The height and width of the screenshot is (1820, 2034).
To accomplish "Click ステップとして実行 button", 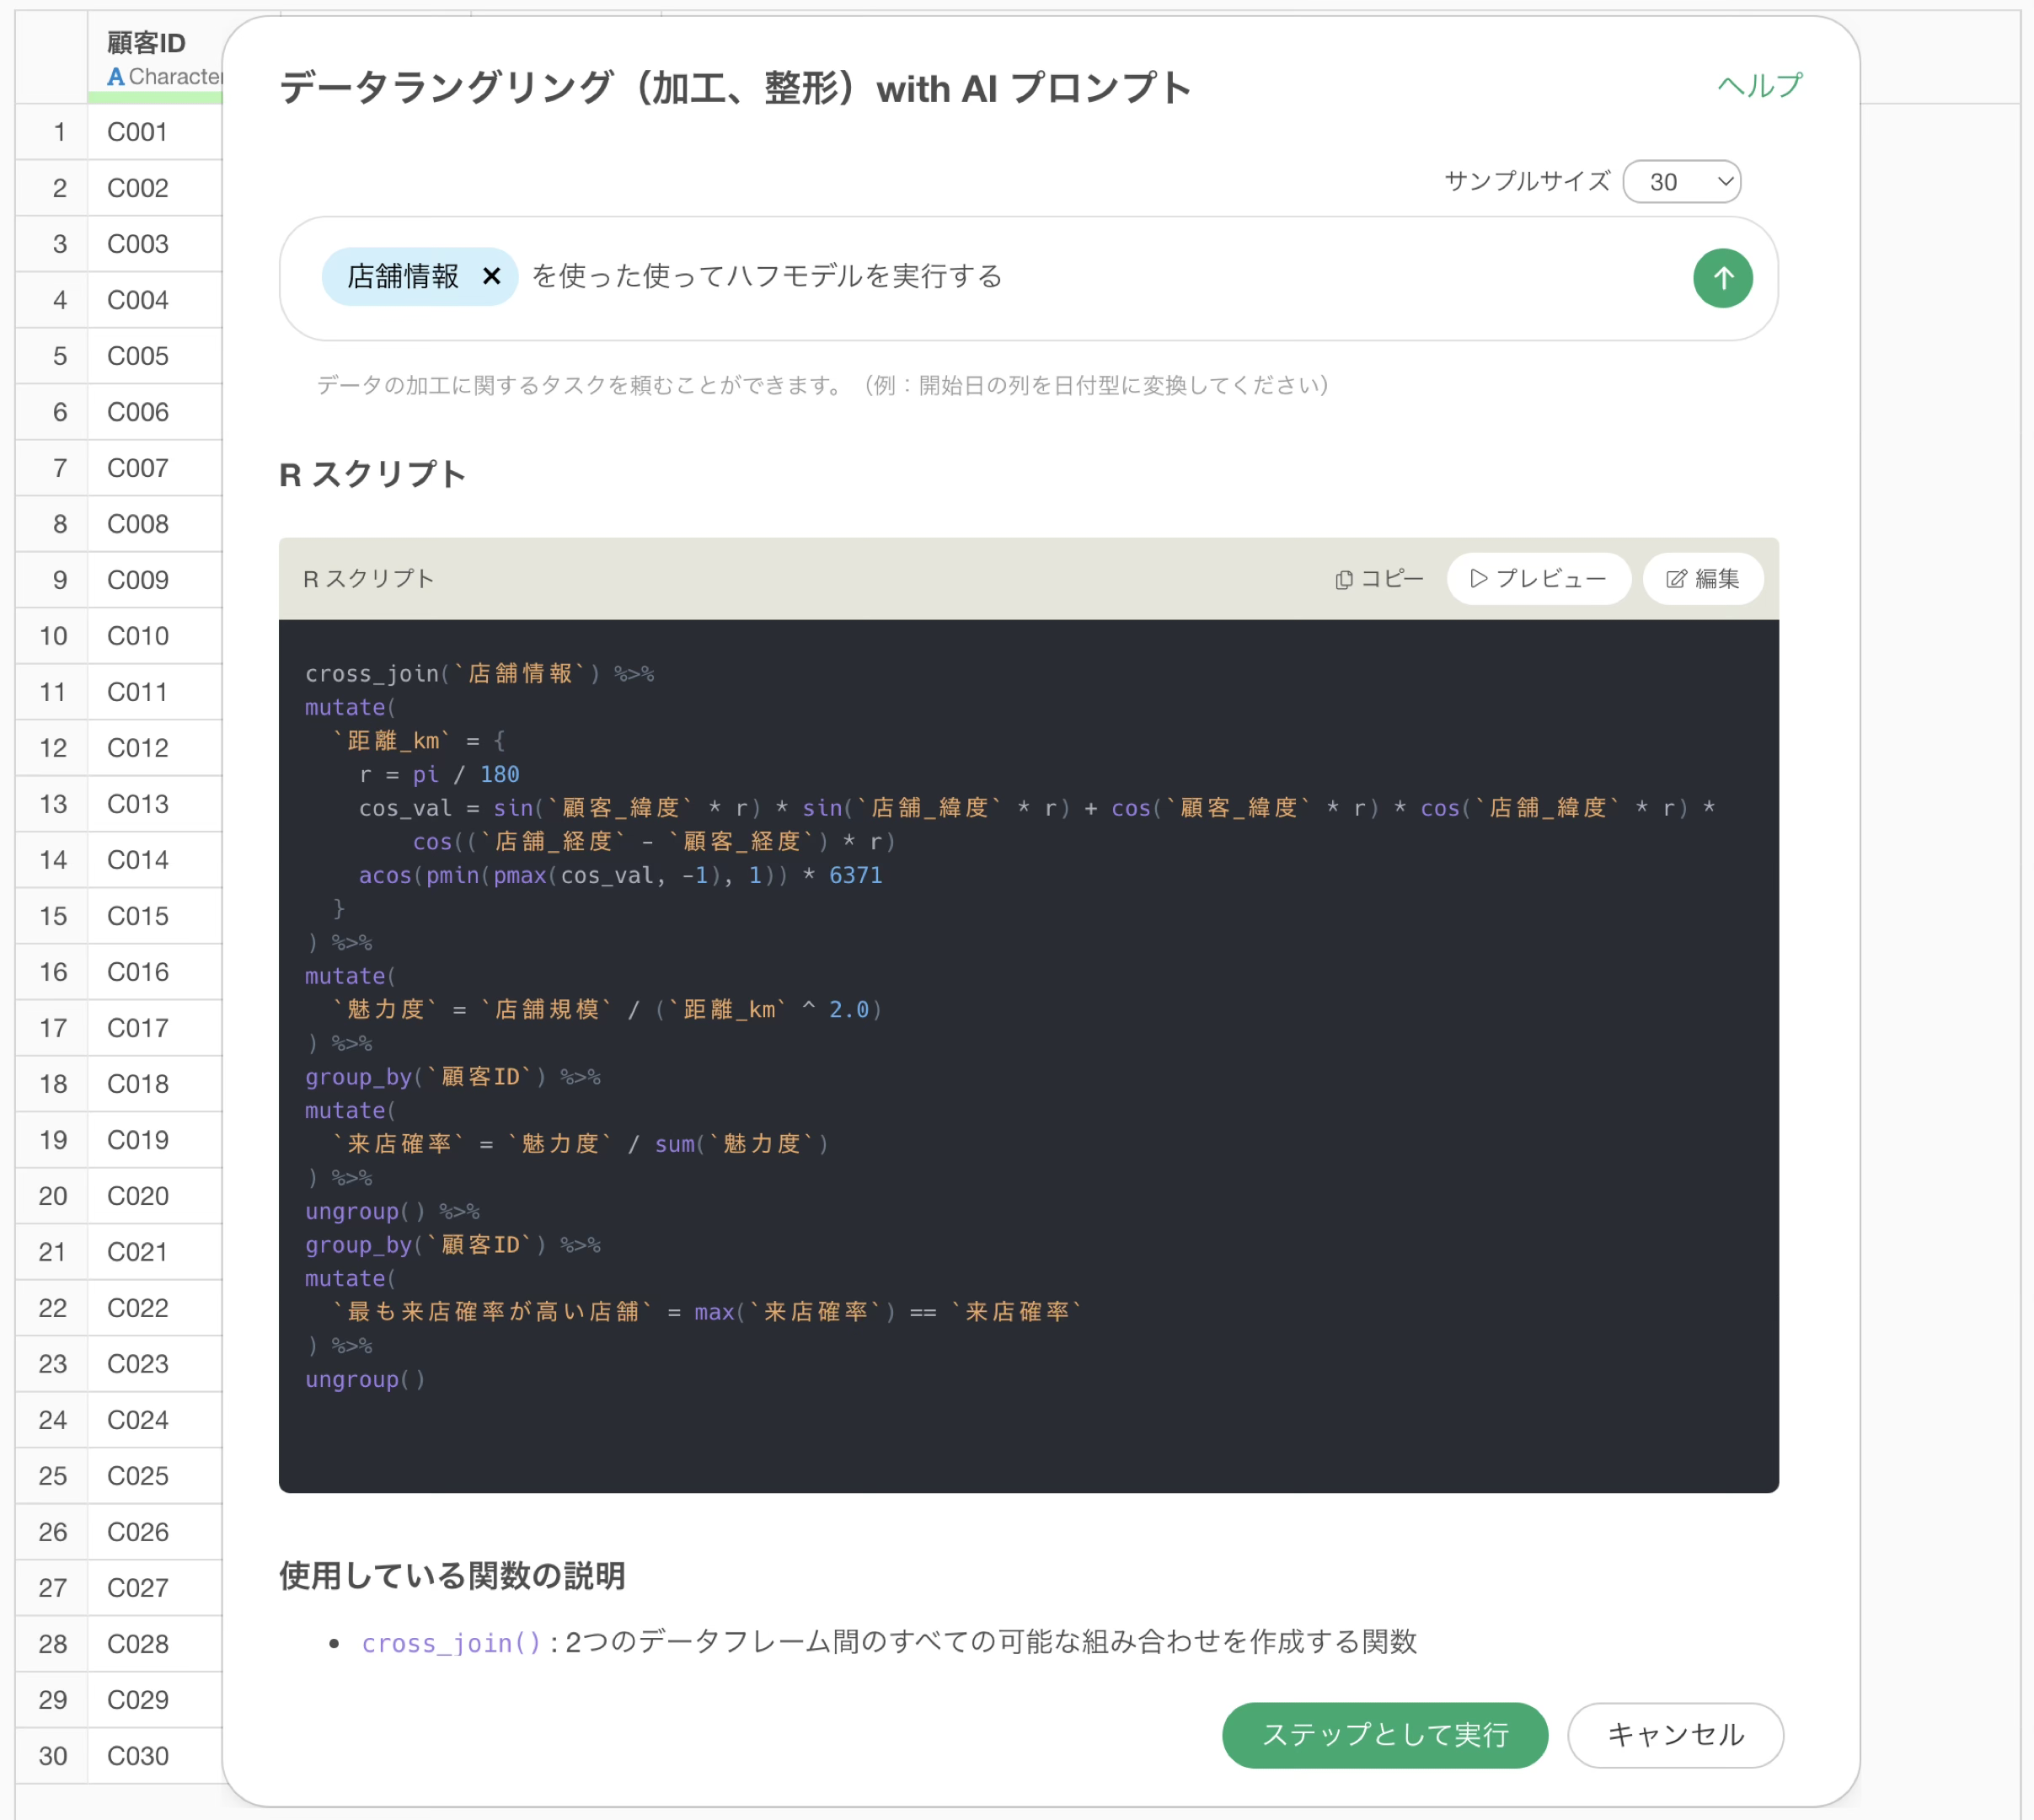I will 1384,1735.
